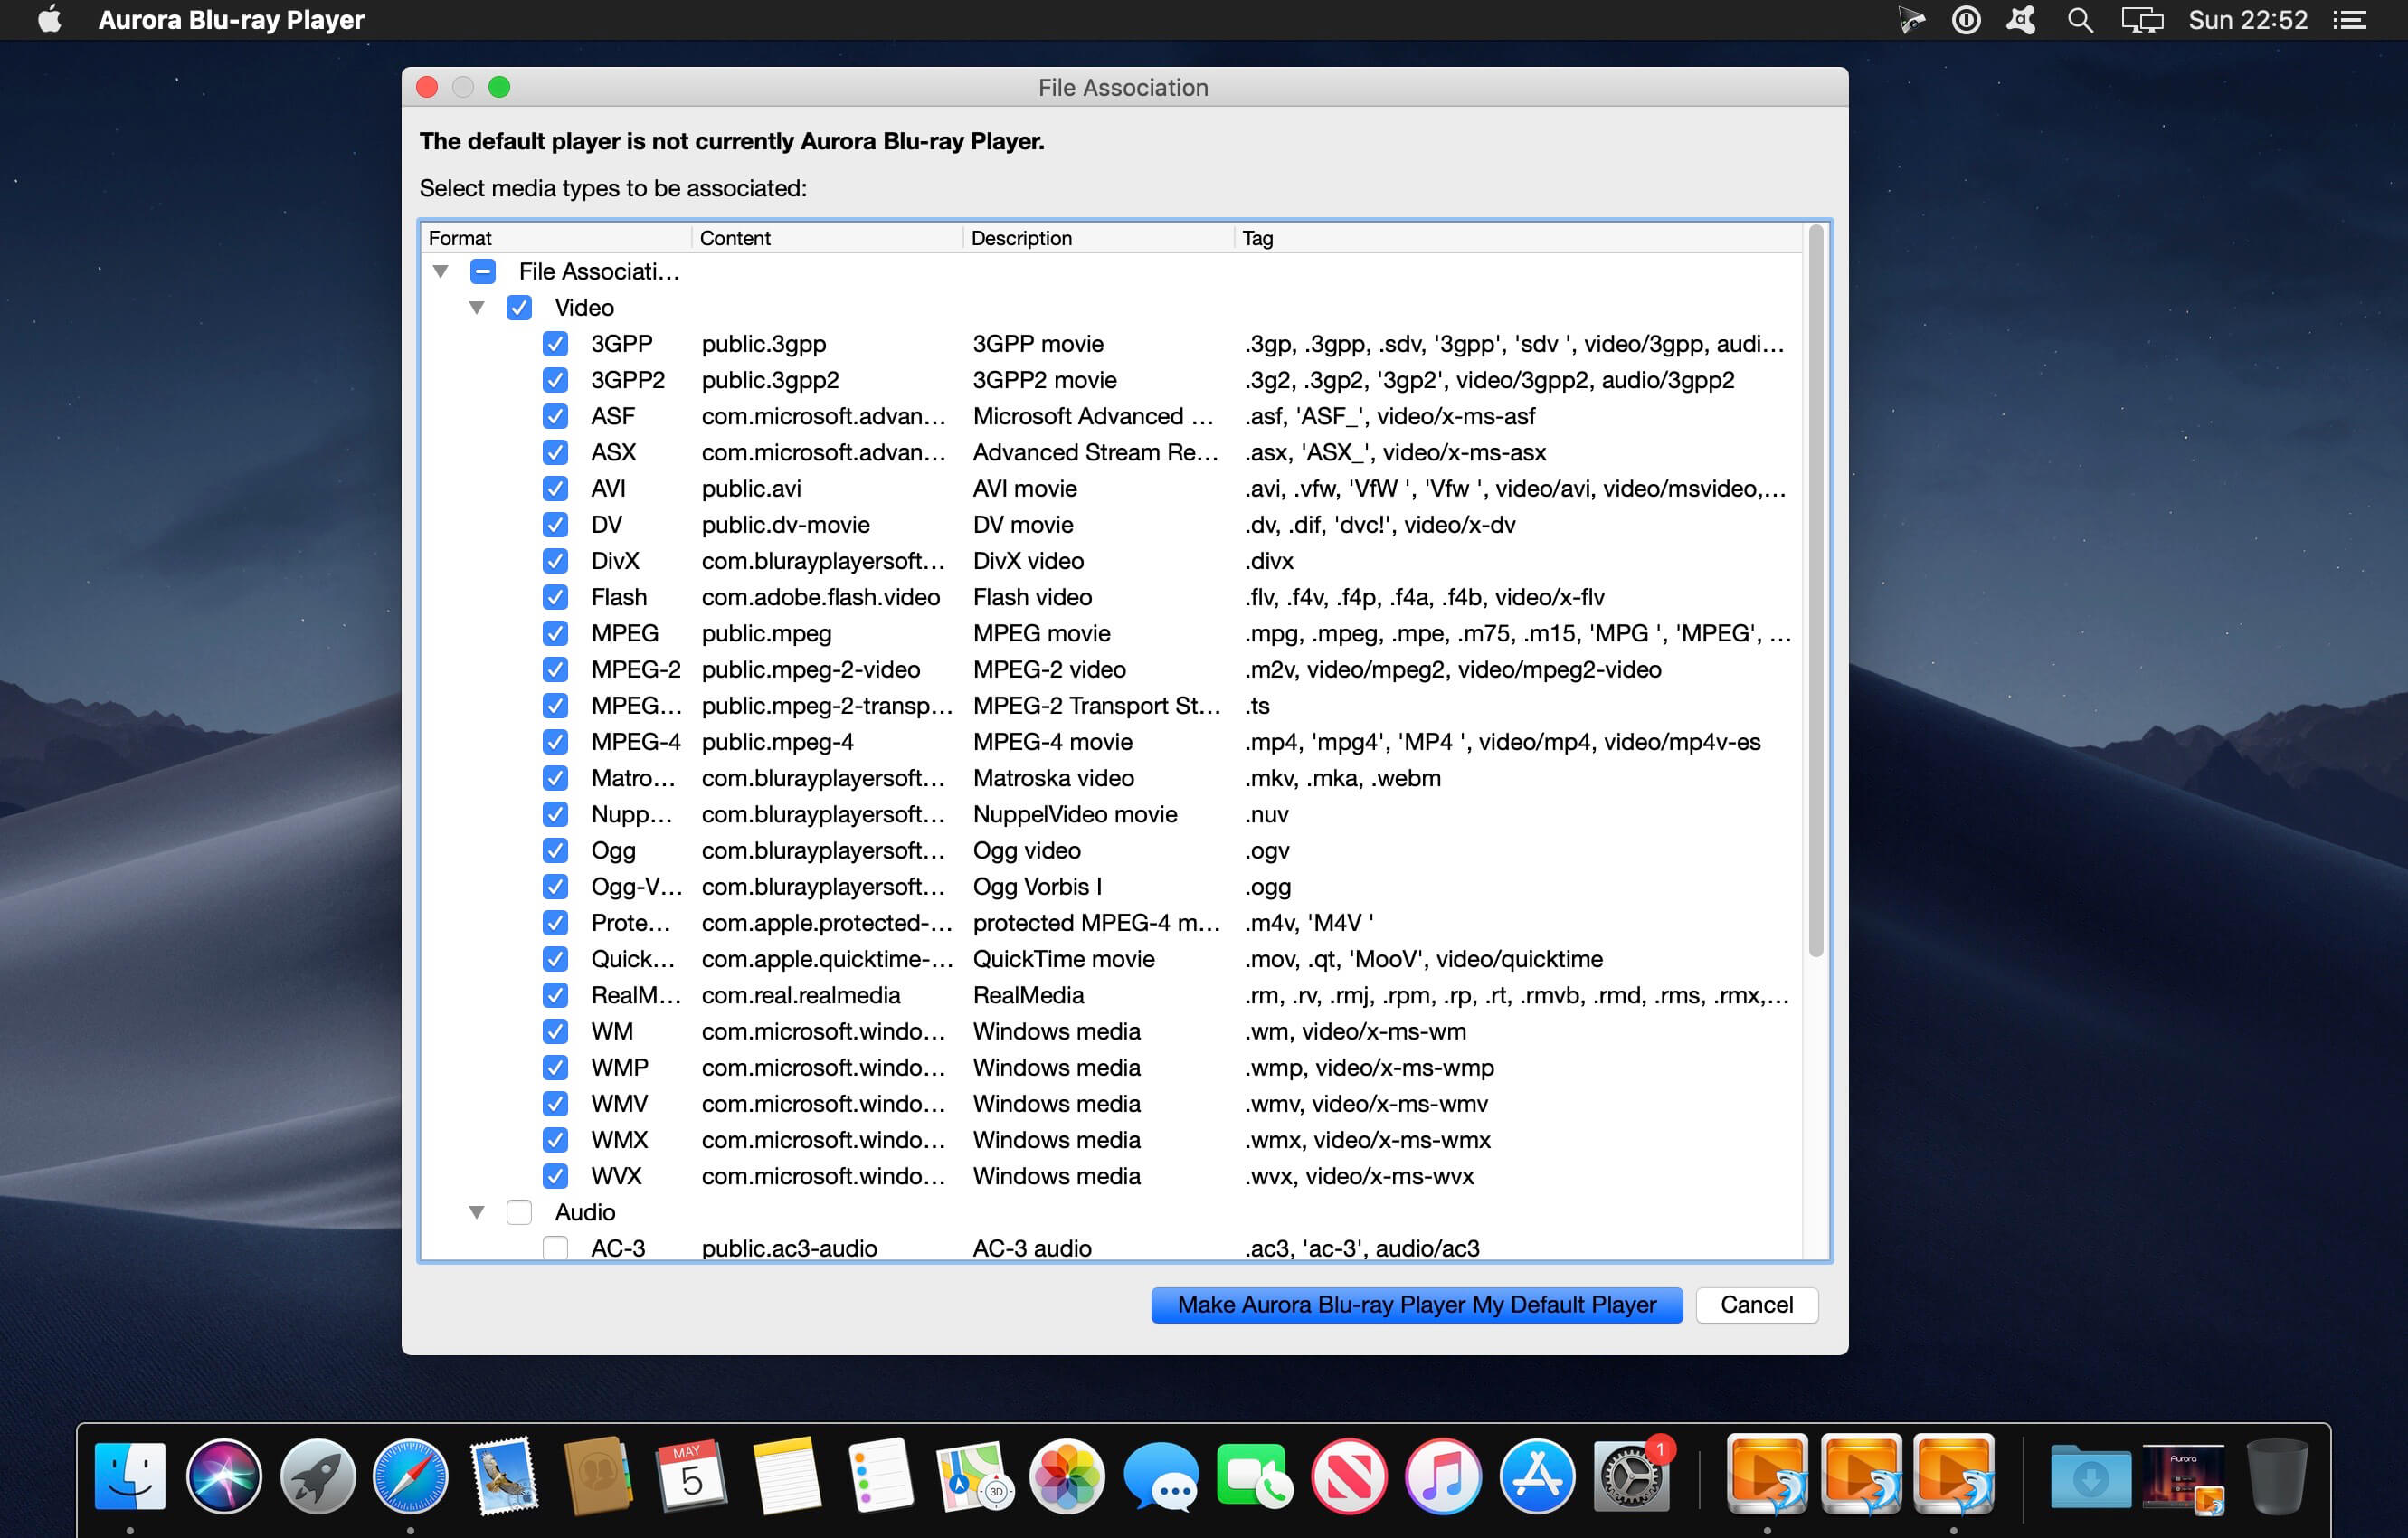The image size is (2408, 1538).
Task: Select the '.mkv, .mka, .webm' tag cell
Action: tap(1343, 778)
